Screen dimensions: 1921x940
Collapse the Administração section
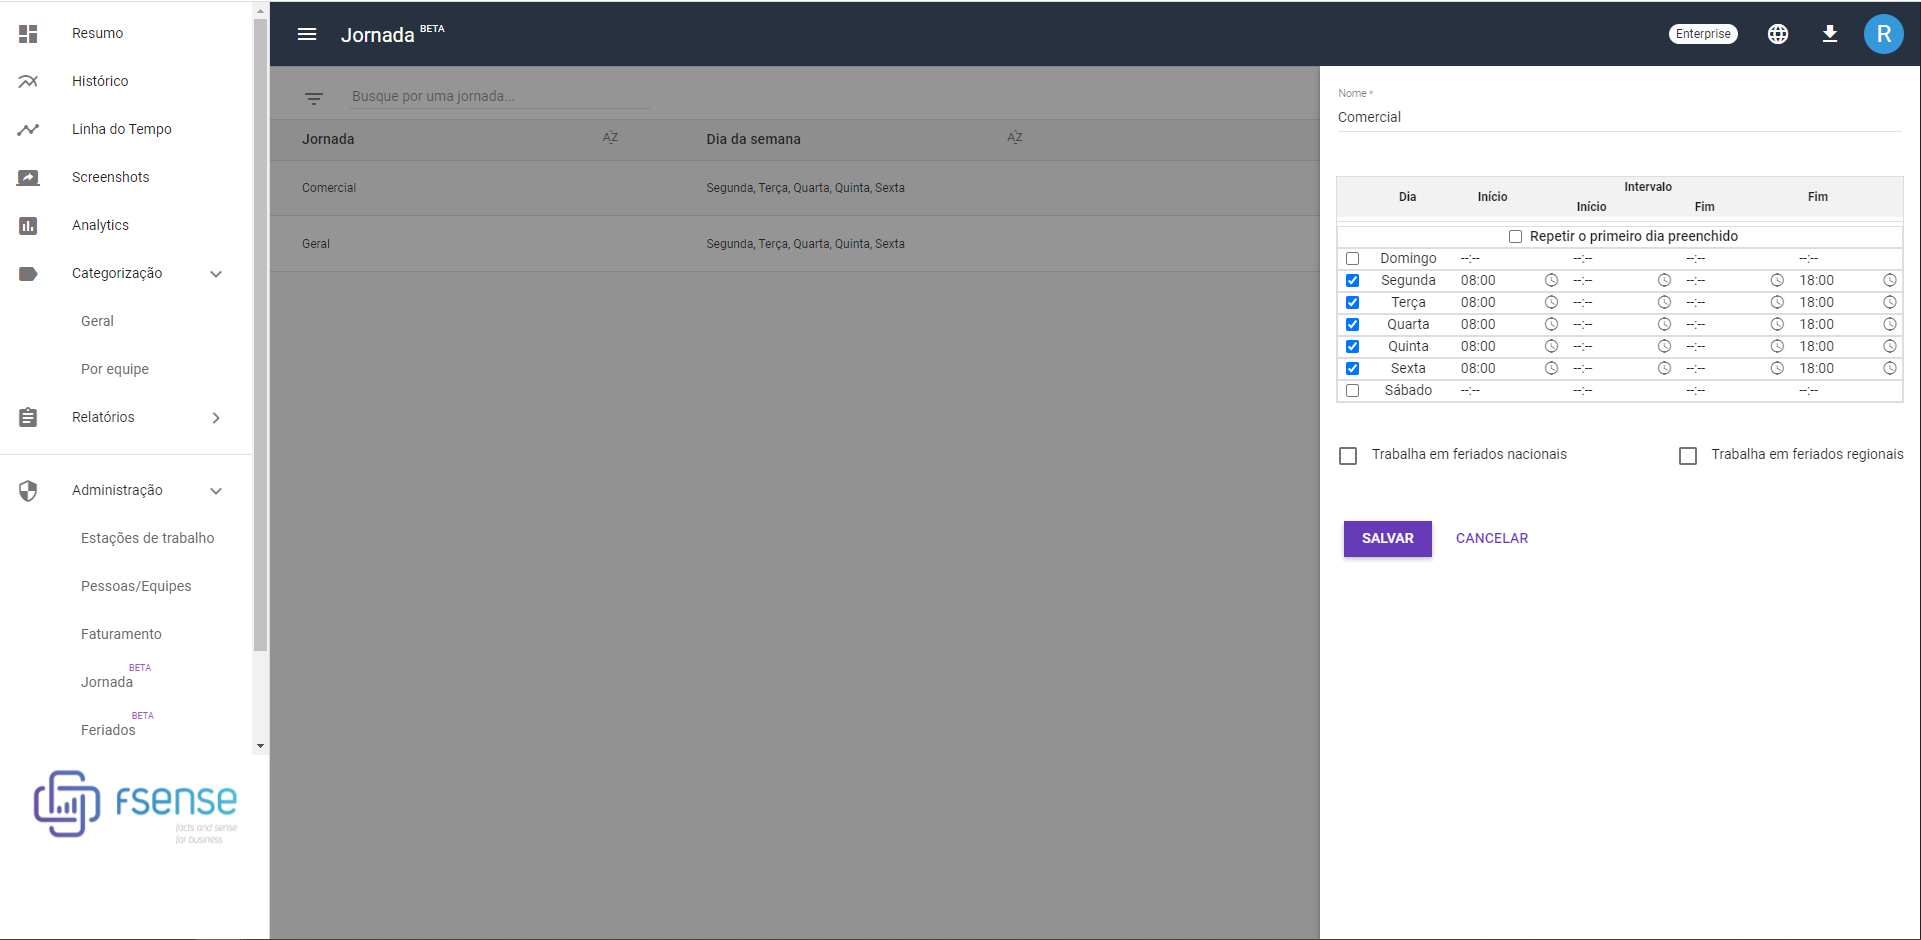click(x=216, y=490)
